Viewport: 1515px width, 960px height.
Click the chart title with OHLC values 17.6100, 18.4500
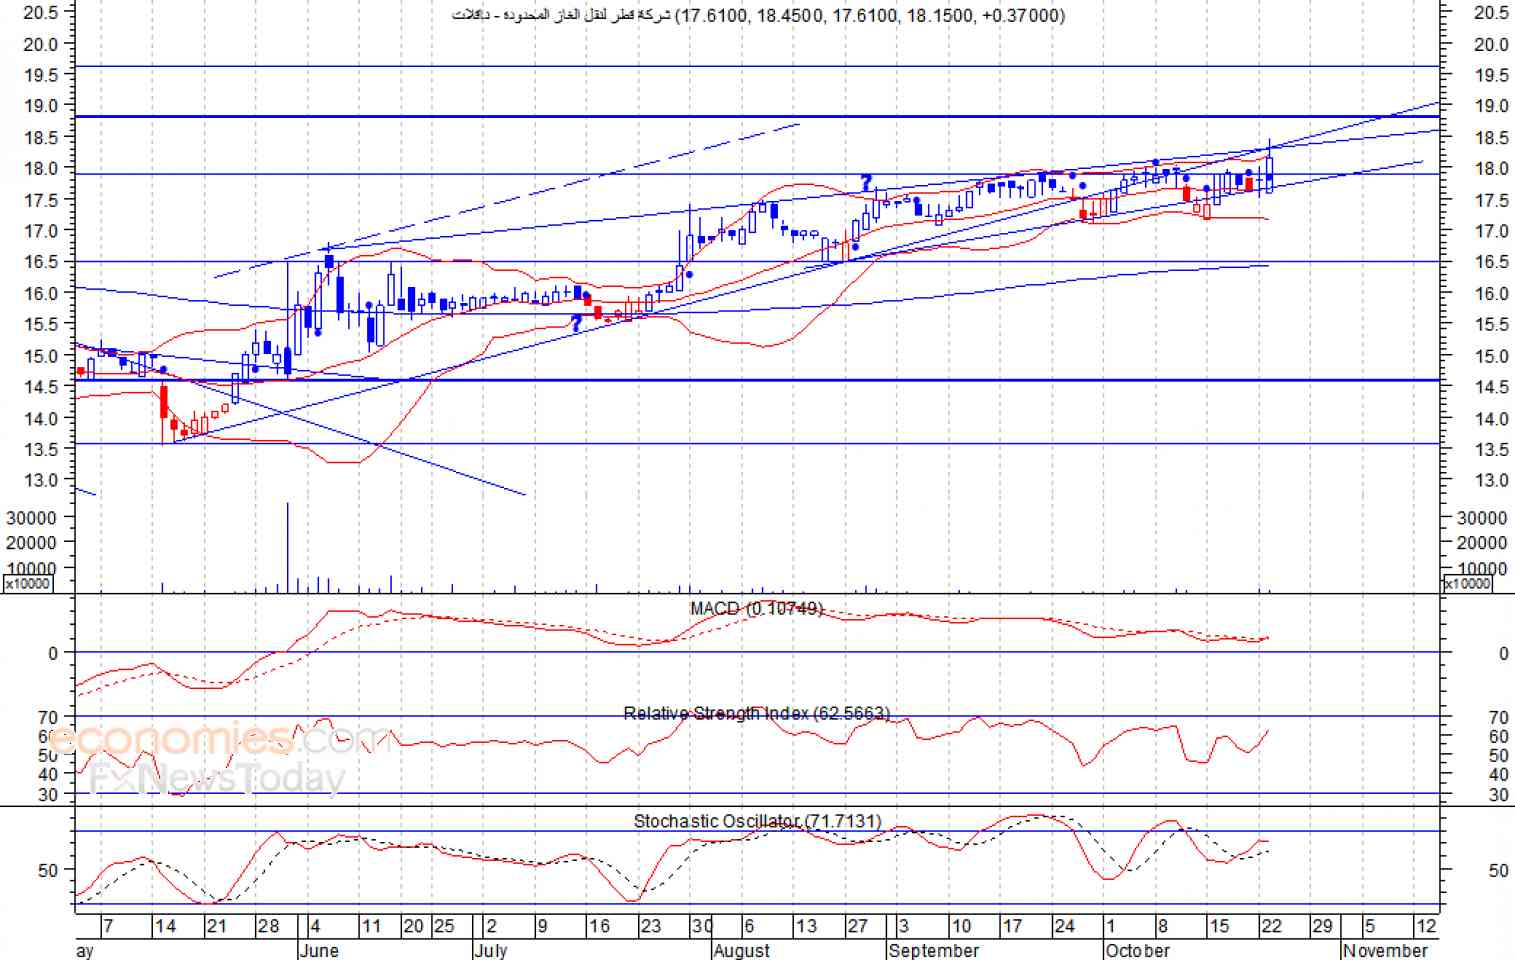(x=758, y=15)
